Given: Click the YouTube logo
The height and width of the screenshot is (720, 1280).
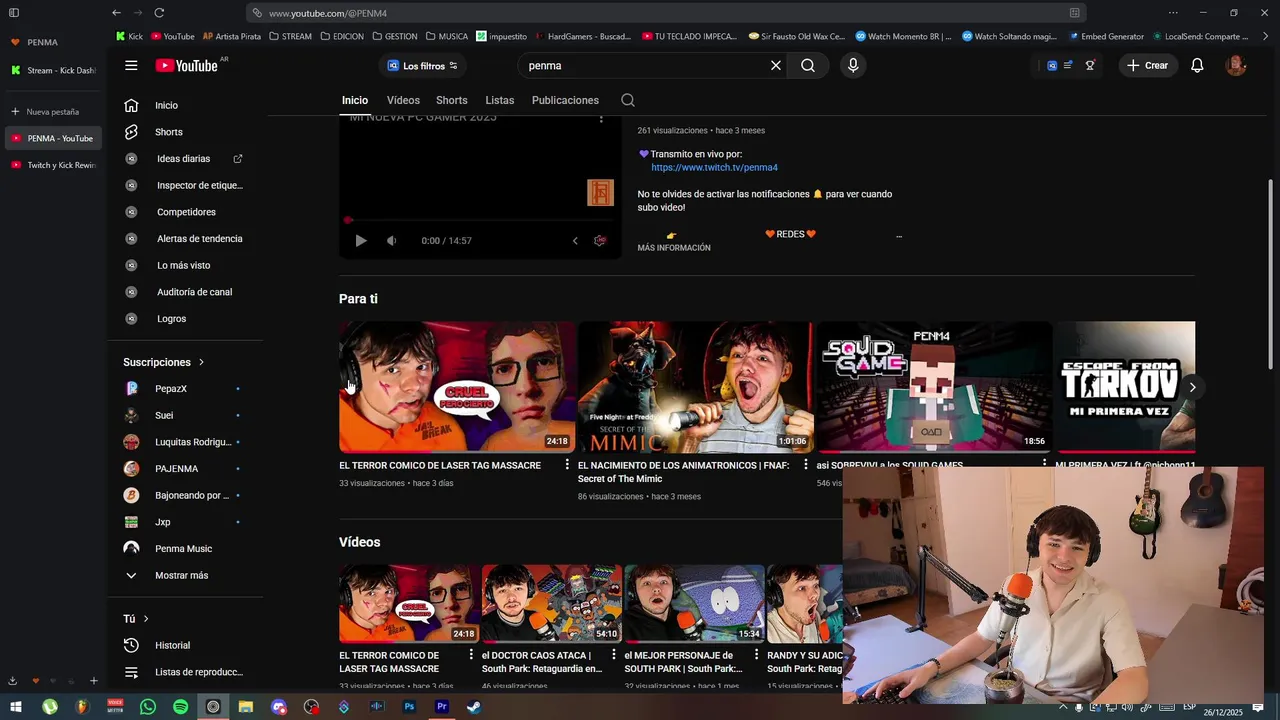Looking at the screenshot, I should [187, 66].
